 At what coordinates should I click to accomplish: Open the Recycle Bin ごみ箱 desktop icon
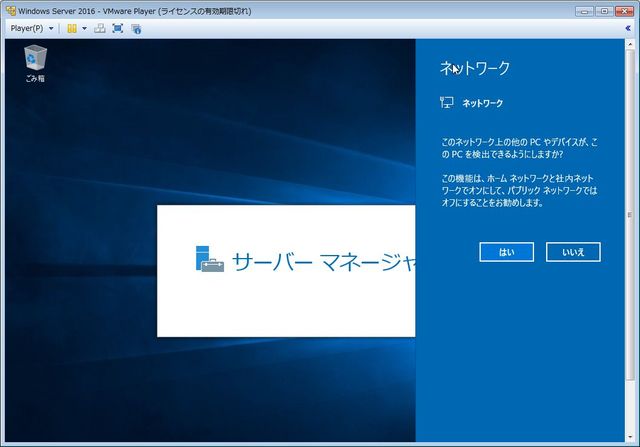click(x=36, y=64)
